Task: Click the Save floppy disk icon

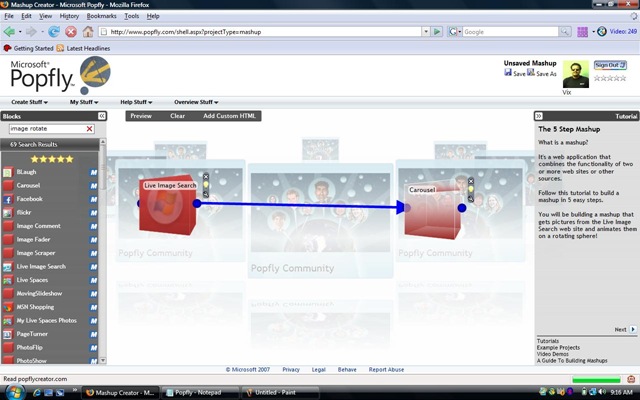Action: (508, 72)
